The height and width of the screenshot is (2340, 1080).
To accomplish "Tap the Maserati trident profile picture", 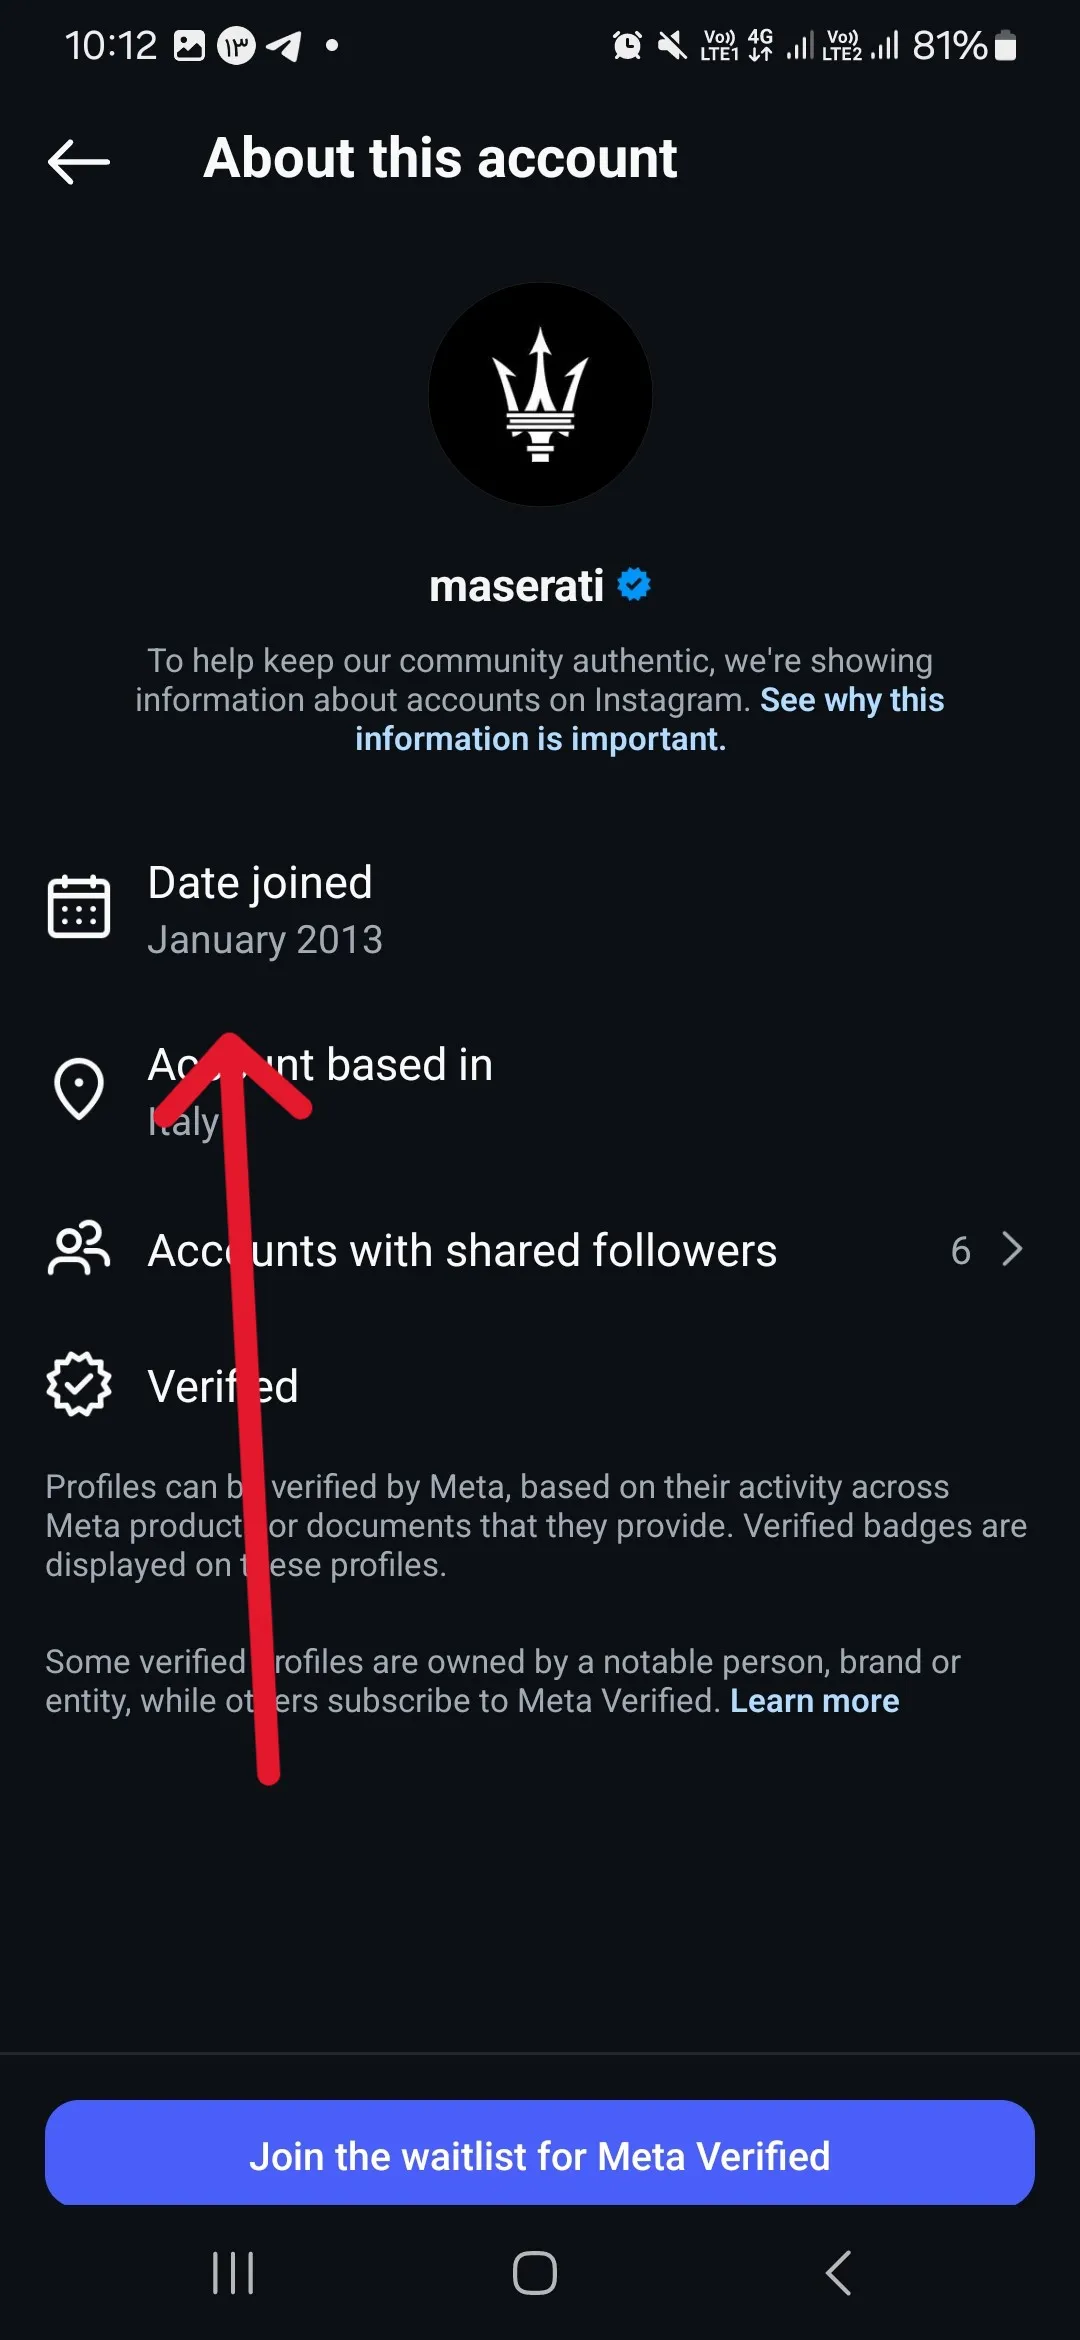I will coord(540,395).
